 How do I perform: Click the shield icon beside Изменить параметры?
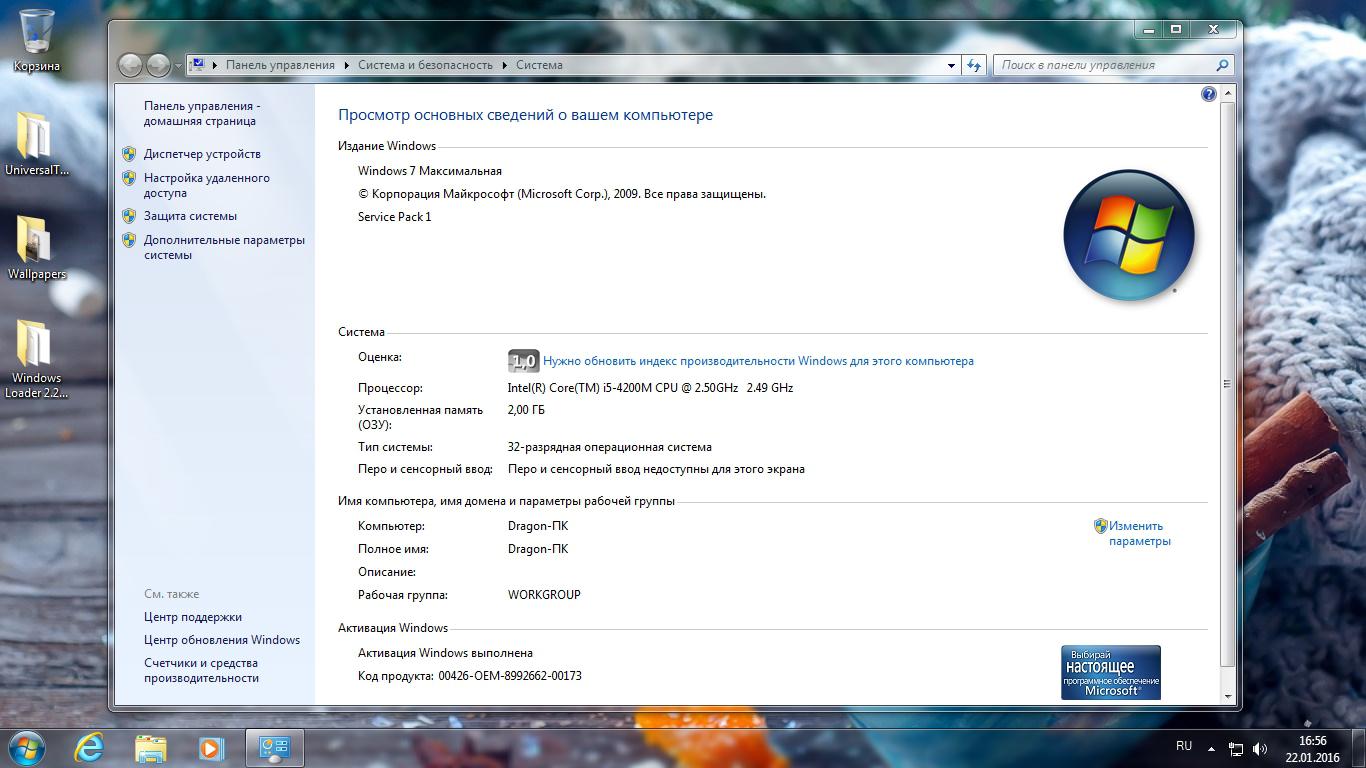click(1100, 526)
